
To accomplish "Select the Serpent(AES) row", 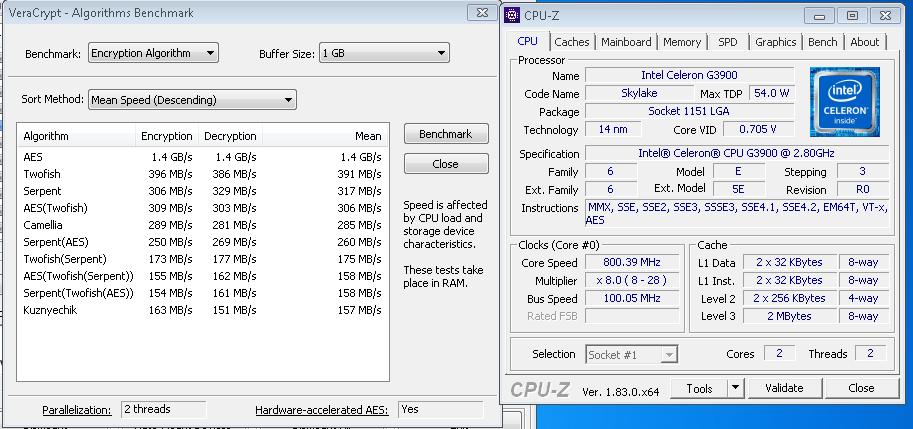I will [x=203, y=242].
